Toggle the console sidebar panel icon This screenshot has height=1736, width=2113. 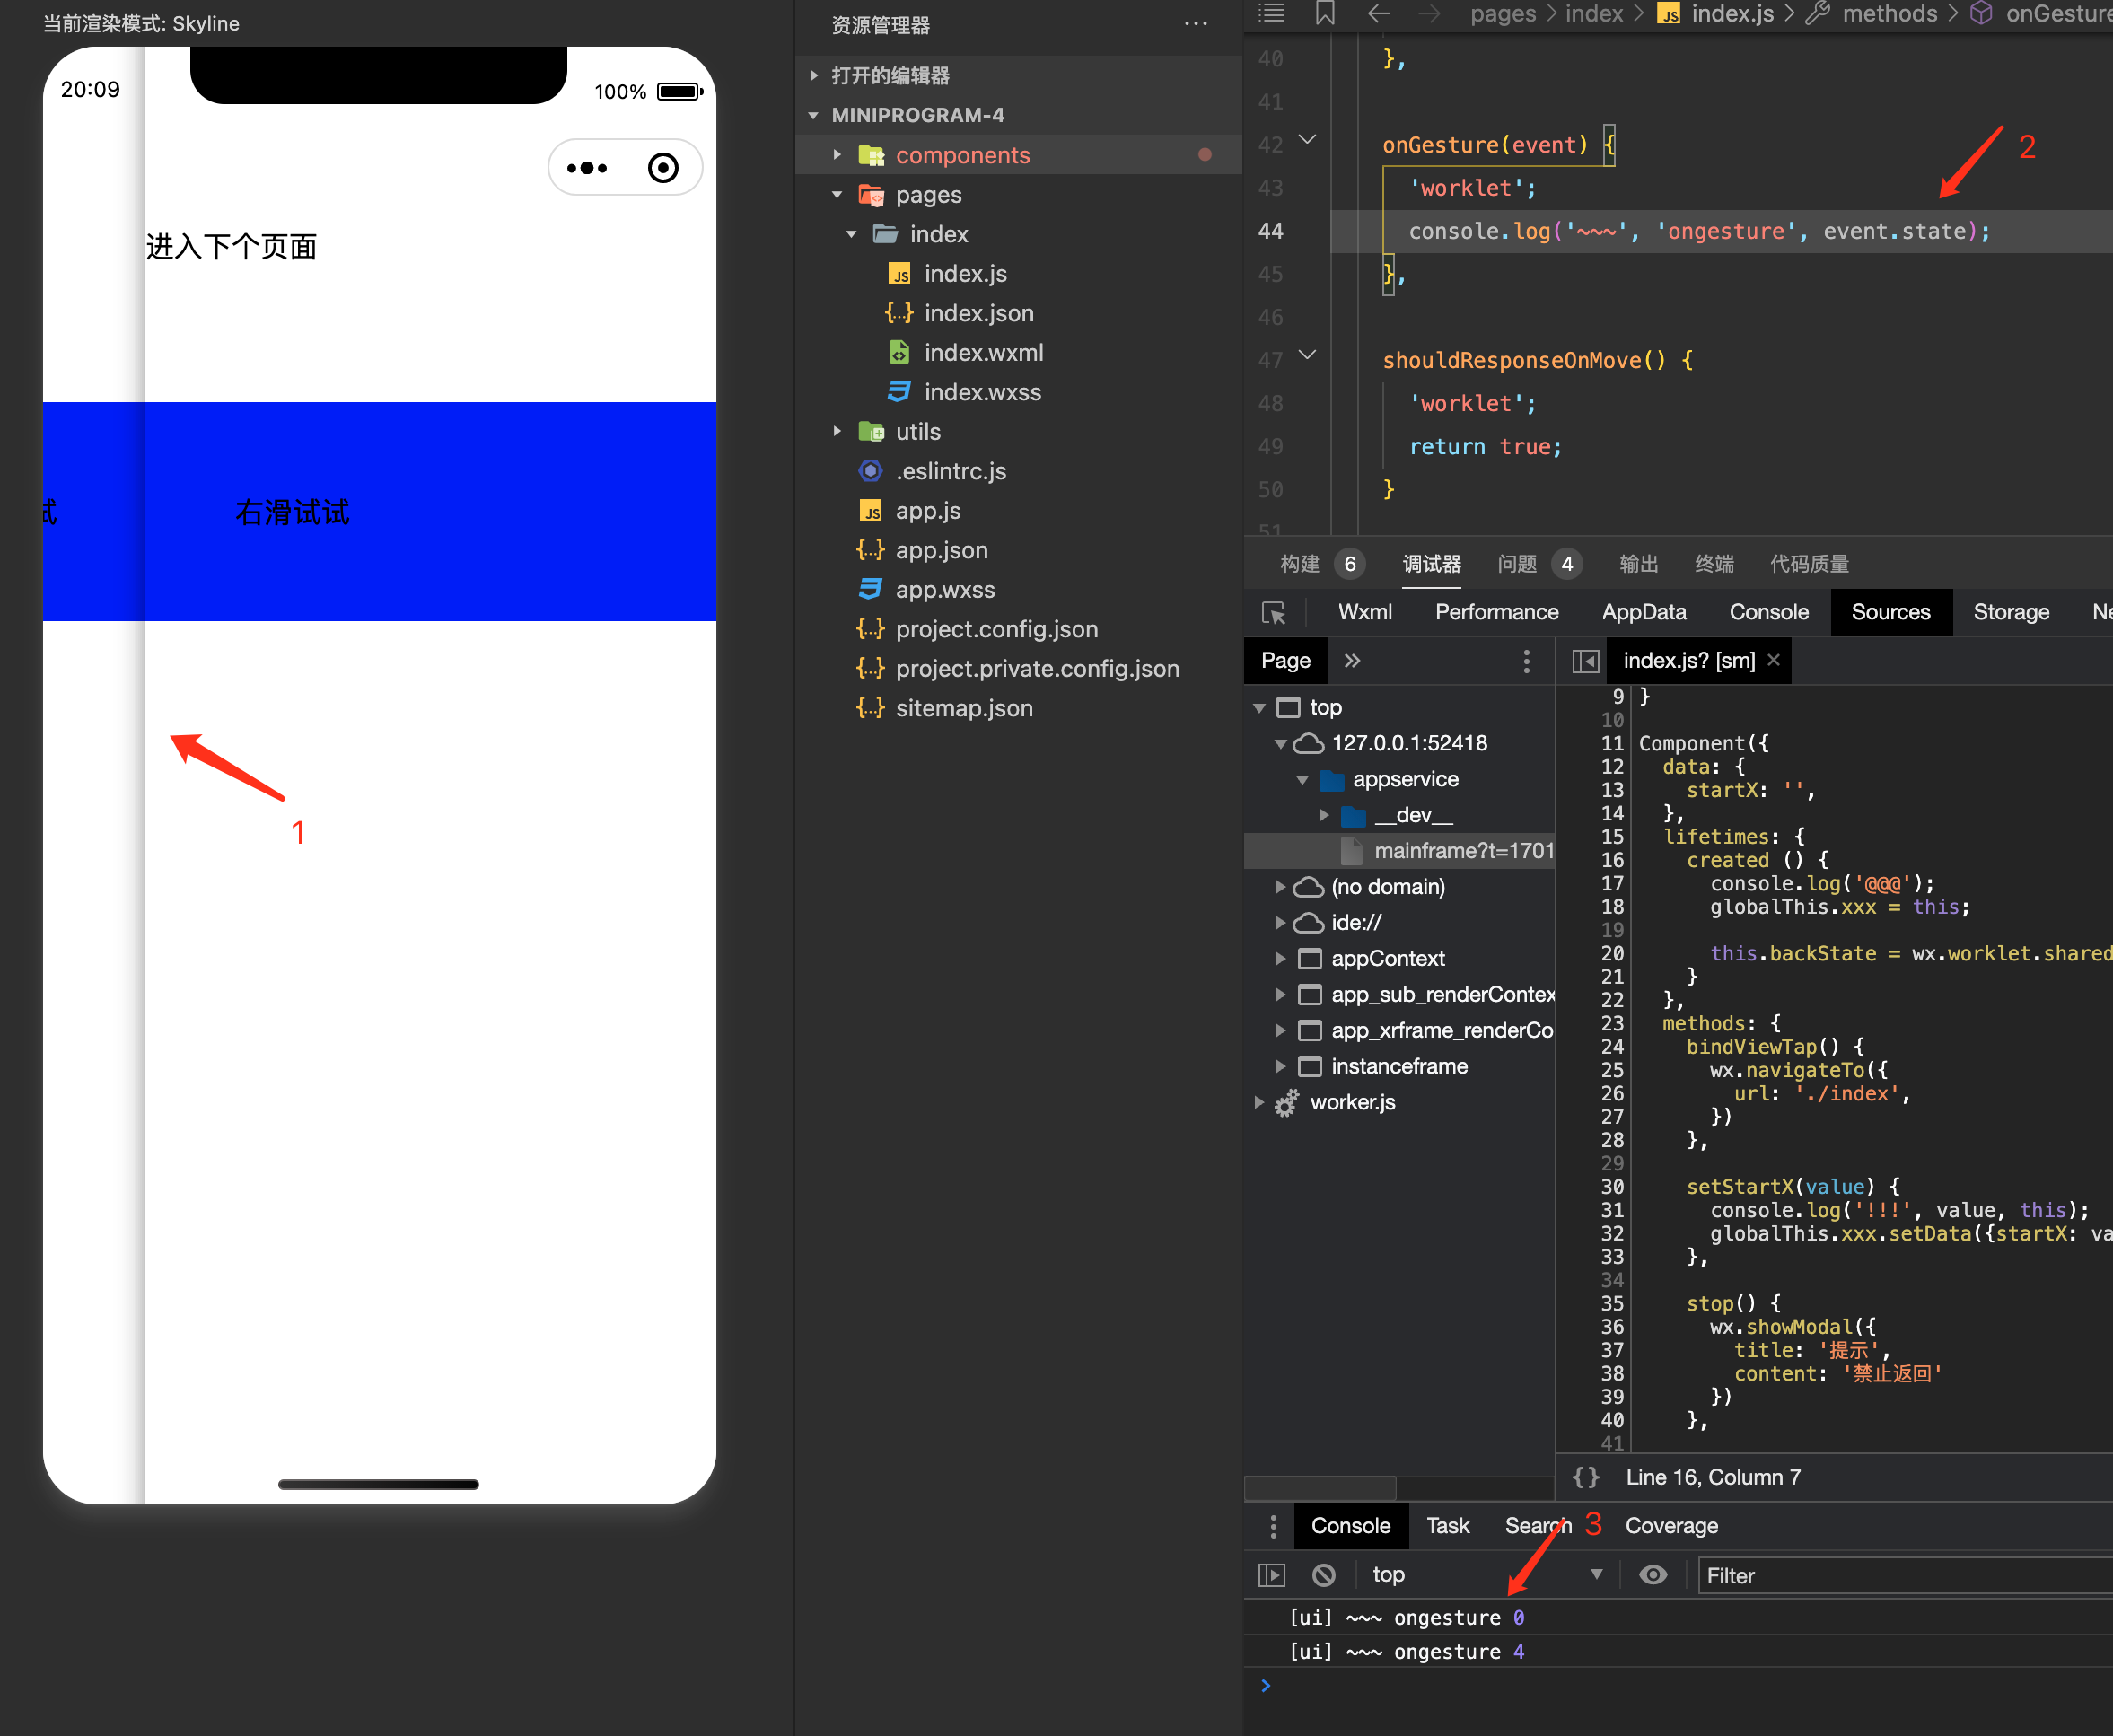[x=1271, y=1575]
